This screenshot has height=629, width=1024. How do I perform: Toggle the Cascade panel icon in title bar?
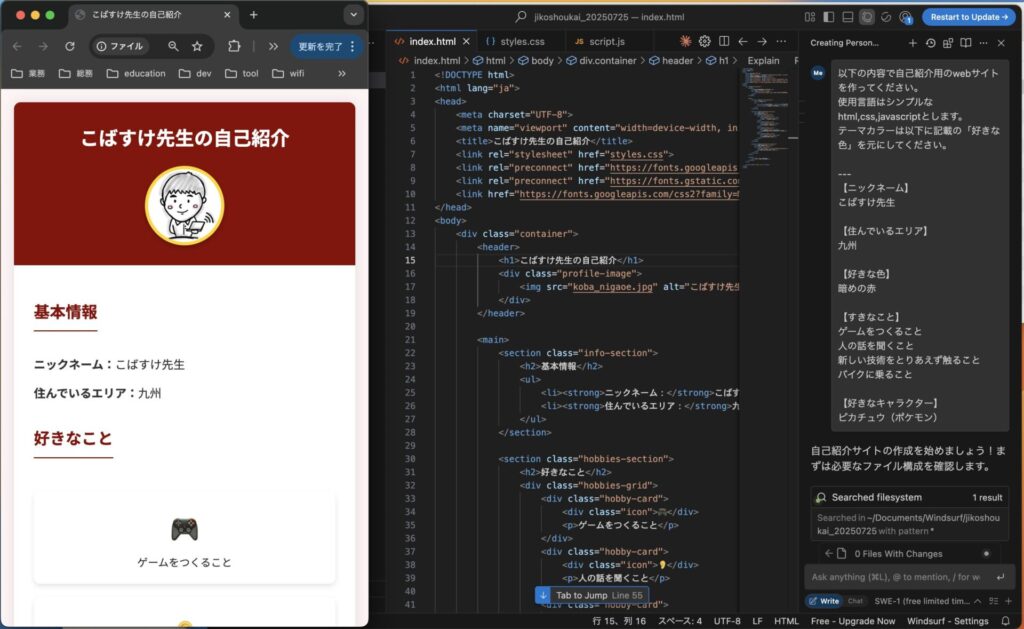(867, 17)
